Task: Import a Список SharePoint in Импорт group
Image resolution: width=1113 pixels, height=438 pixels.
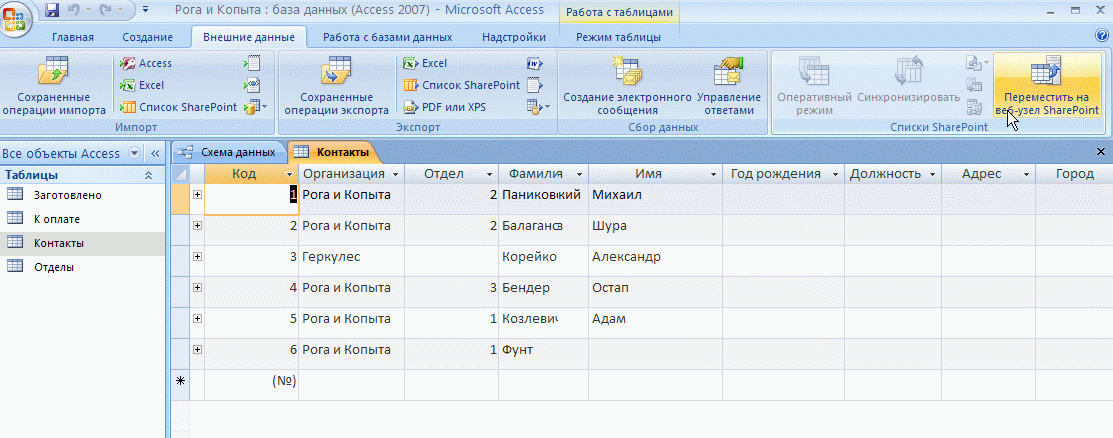Action: tap(178, 107)
